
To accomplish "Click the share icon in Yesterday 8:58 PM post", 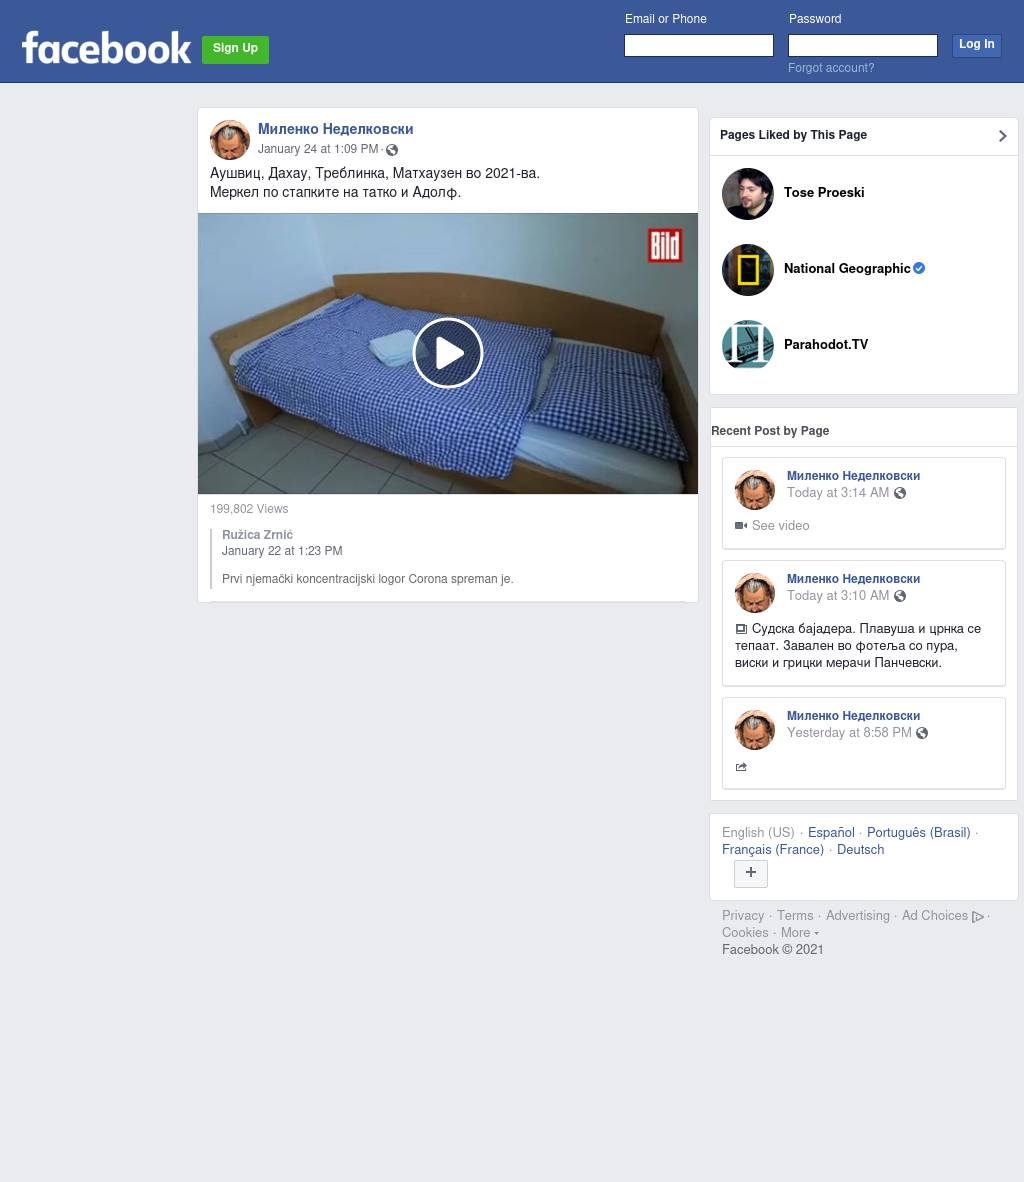I will [x=741, y=767].
